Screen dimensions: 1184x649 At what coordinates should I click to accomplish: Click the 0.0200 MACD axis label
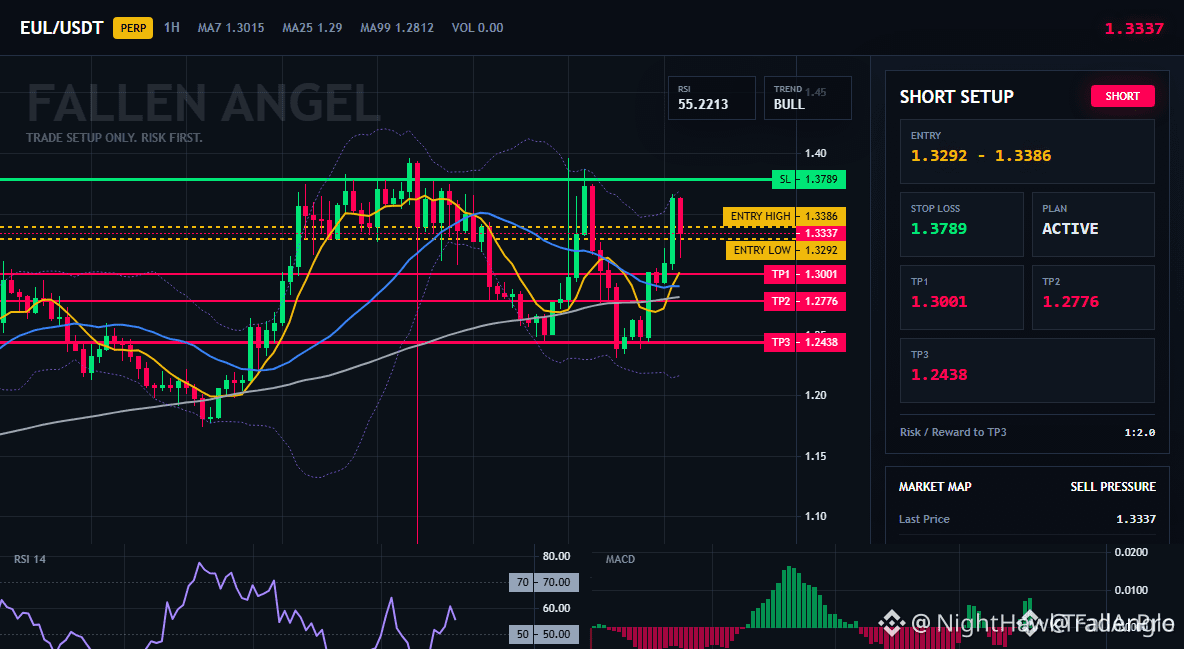coord(1131,552)
